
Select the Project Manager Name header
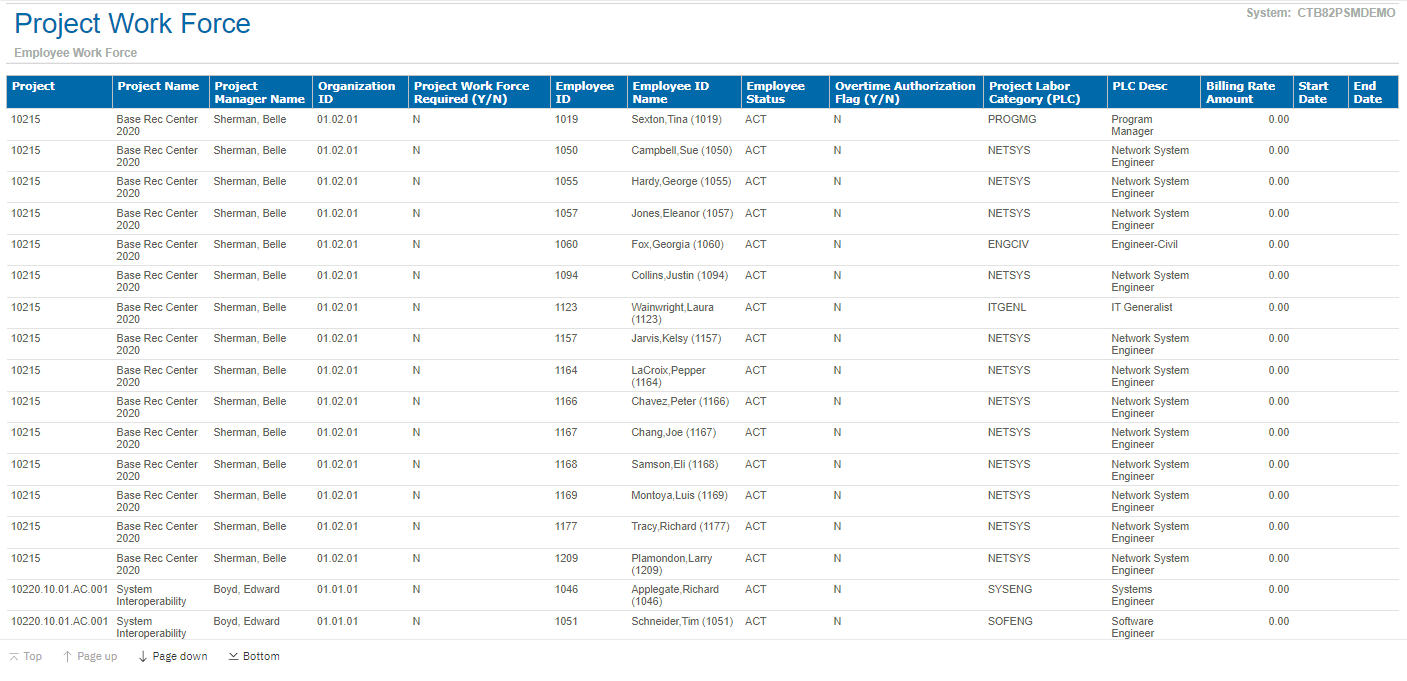(259, 92)
